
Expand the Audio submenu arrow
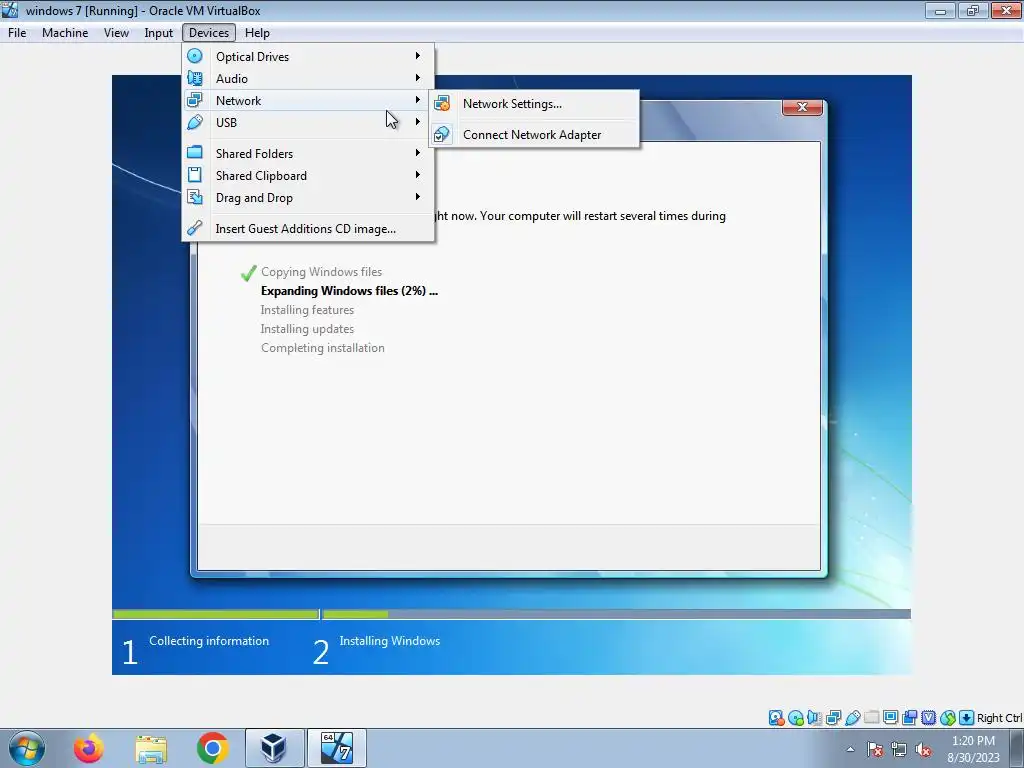coord(418,78)
